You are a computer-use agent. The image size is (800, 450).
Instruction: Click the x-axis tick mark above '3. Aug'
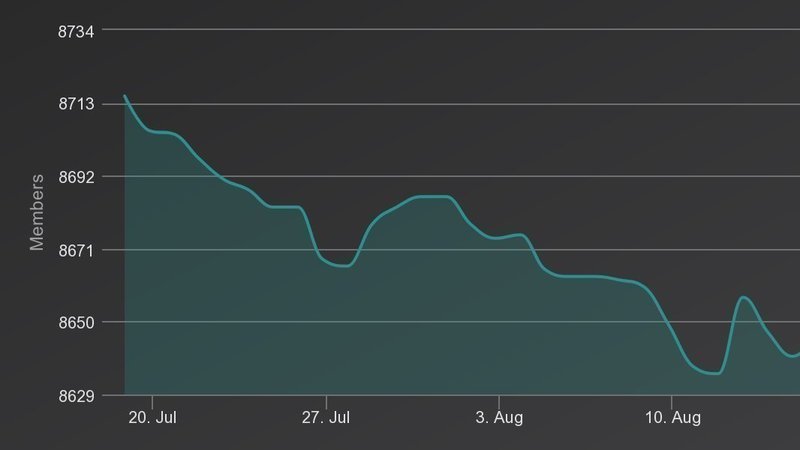(x=499, y=400)
